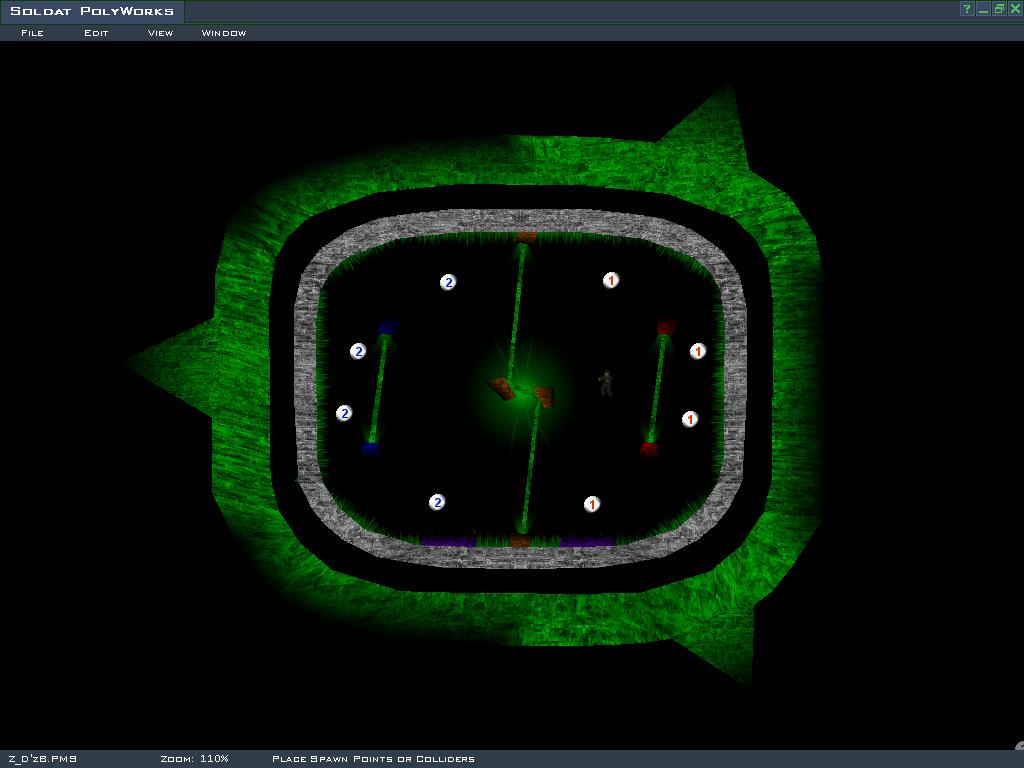Viewport: 1024px width, 768px height.
Task: Click the question mark help button
Action: point(967,9)
